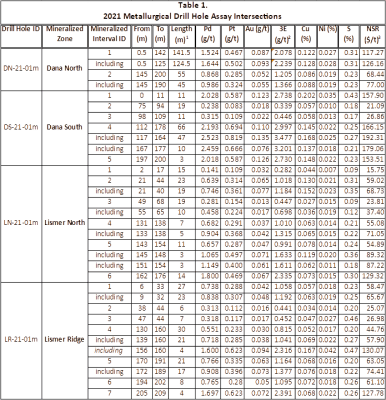Click the 3E value 3.477
The image size is (386, 400).
tap(283, 138)
